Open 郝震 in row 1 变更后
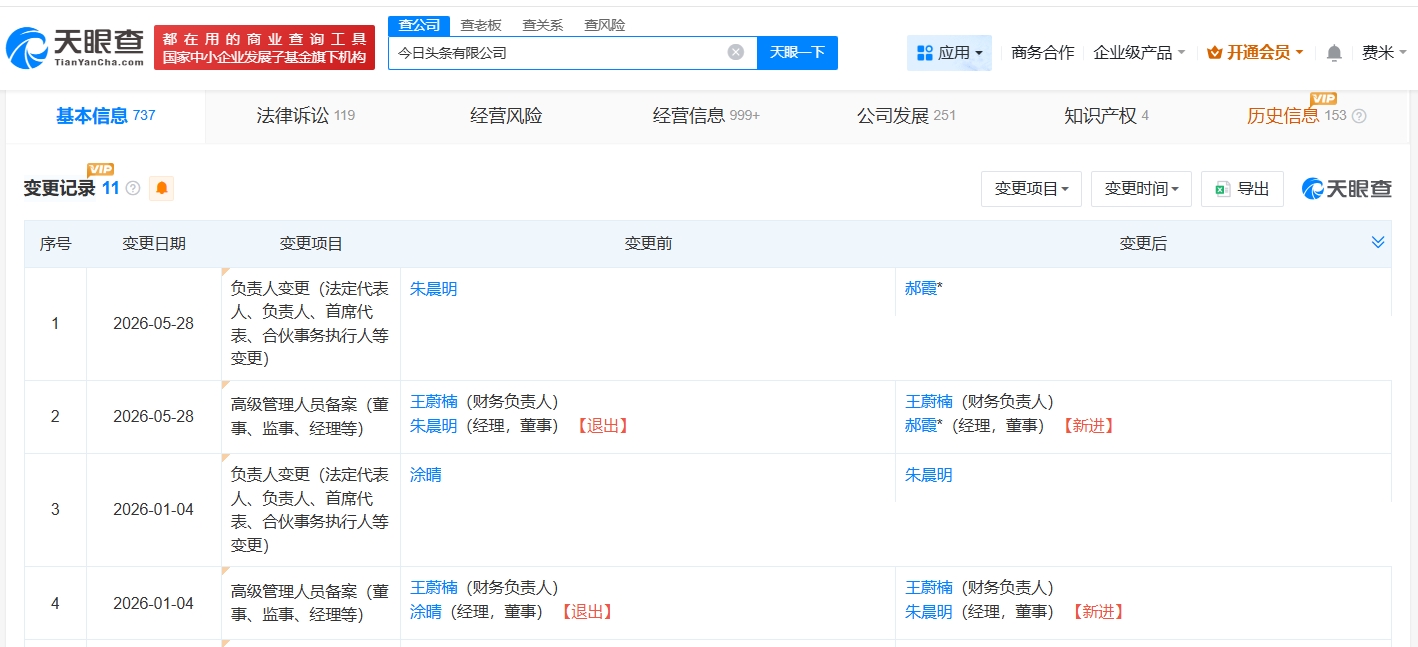The height and width of the screenshot is (647, 1418). pyautogui.click(x=921, y=289)
